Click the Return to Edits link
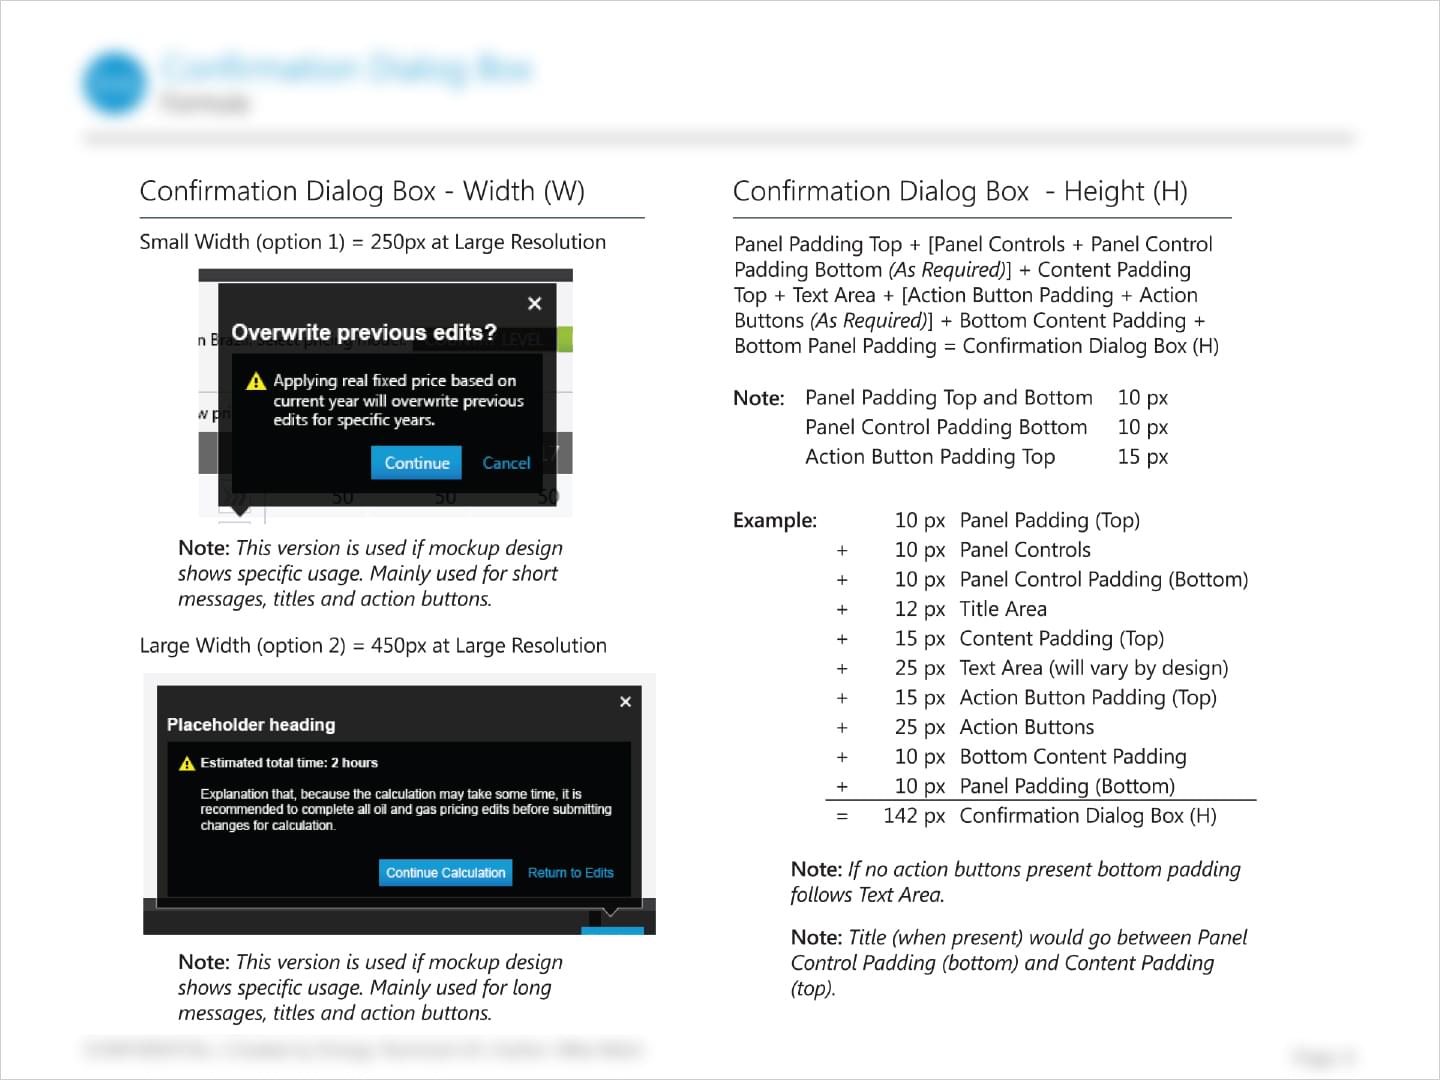Viewport: 1440px width, 1080px height. point(571,873)
